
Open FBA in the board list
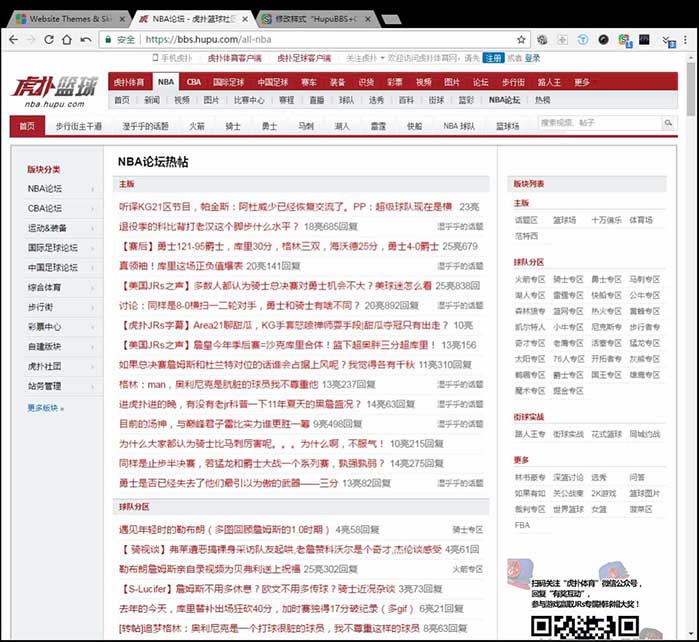point(522,525)
